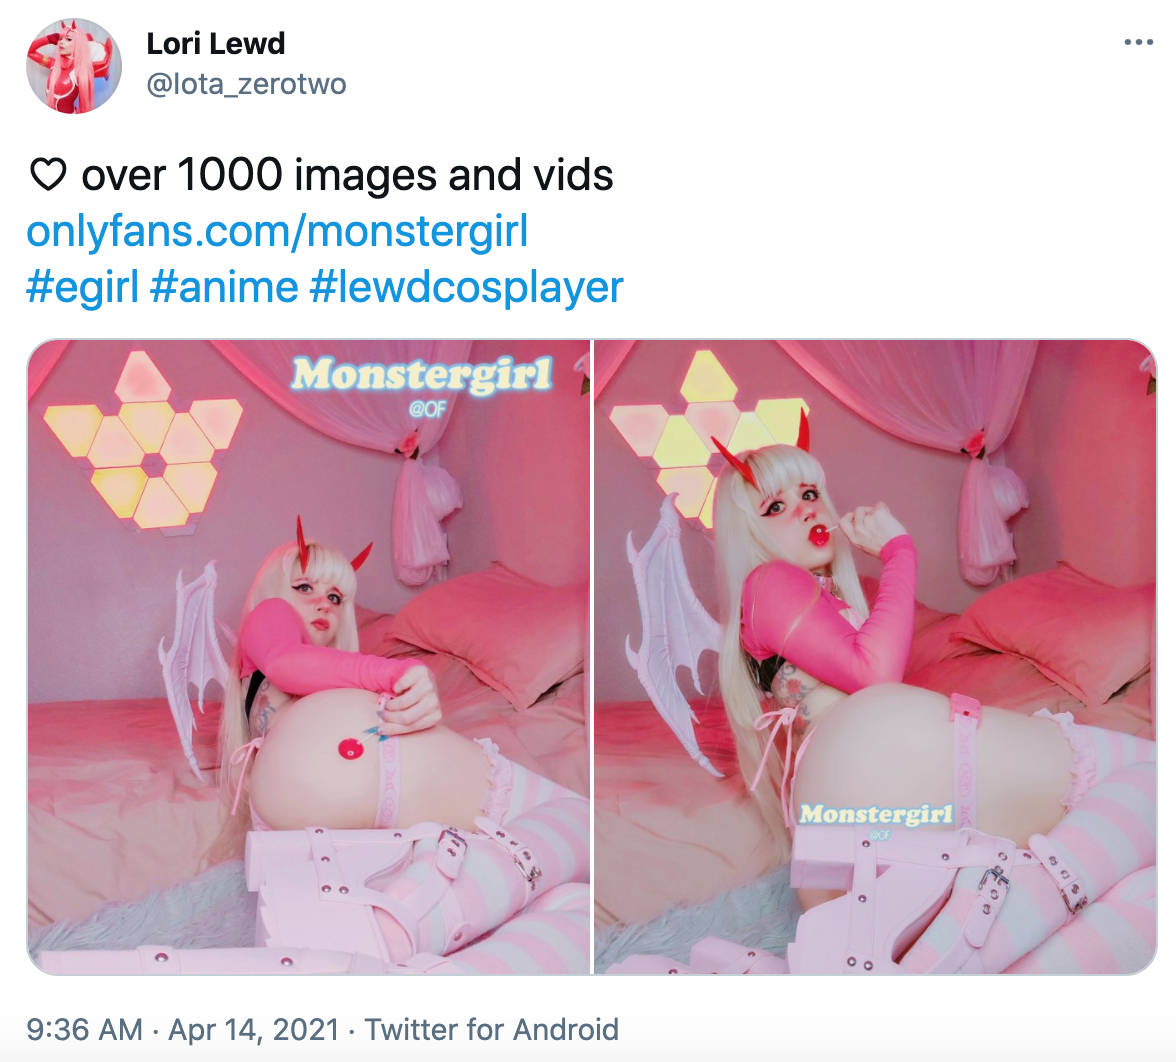Open the Lori Lewd display name

coord(216,44)
